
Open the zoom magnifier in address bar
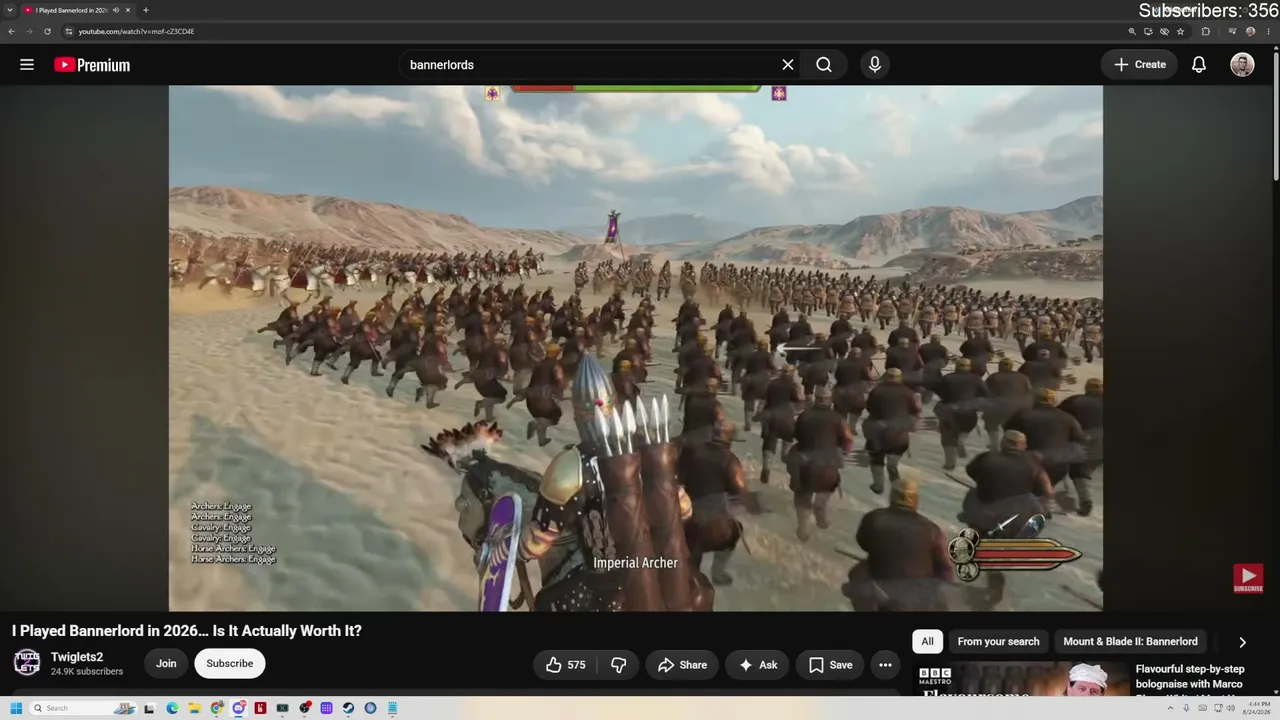1132,31
